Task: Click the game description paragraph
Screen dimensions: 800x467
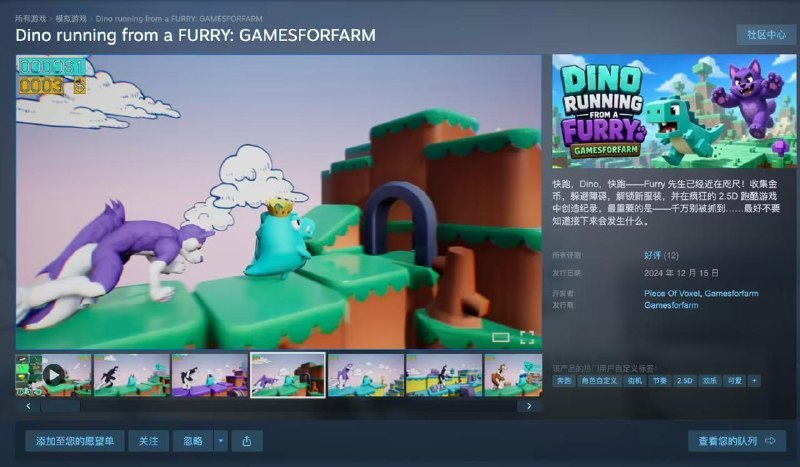Action: click(x=666, y=203)
